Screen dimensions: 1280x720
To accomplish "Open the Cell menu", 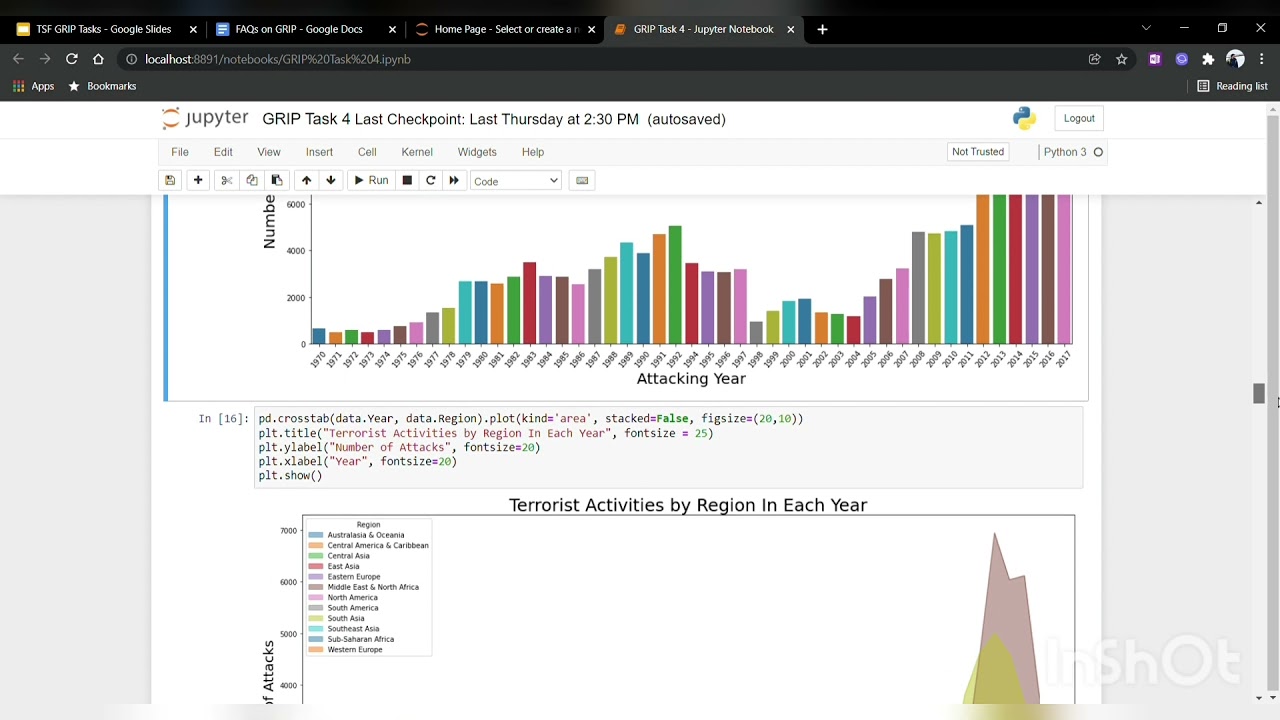I will click(x=367, y=152).
